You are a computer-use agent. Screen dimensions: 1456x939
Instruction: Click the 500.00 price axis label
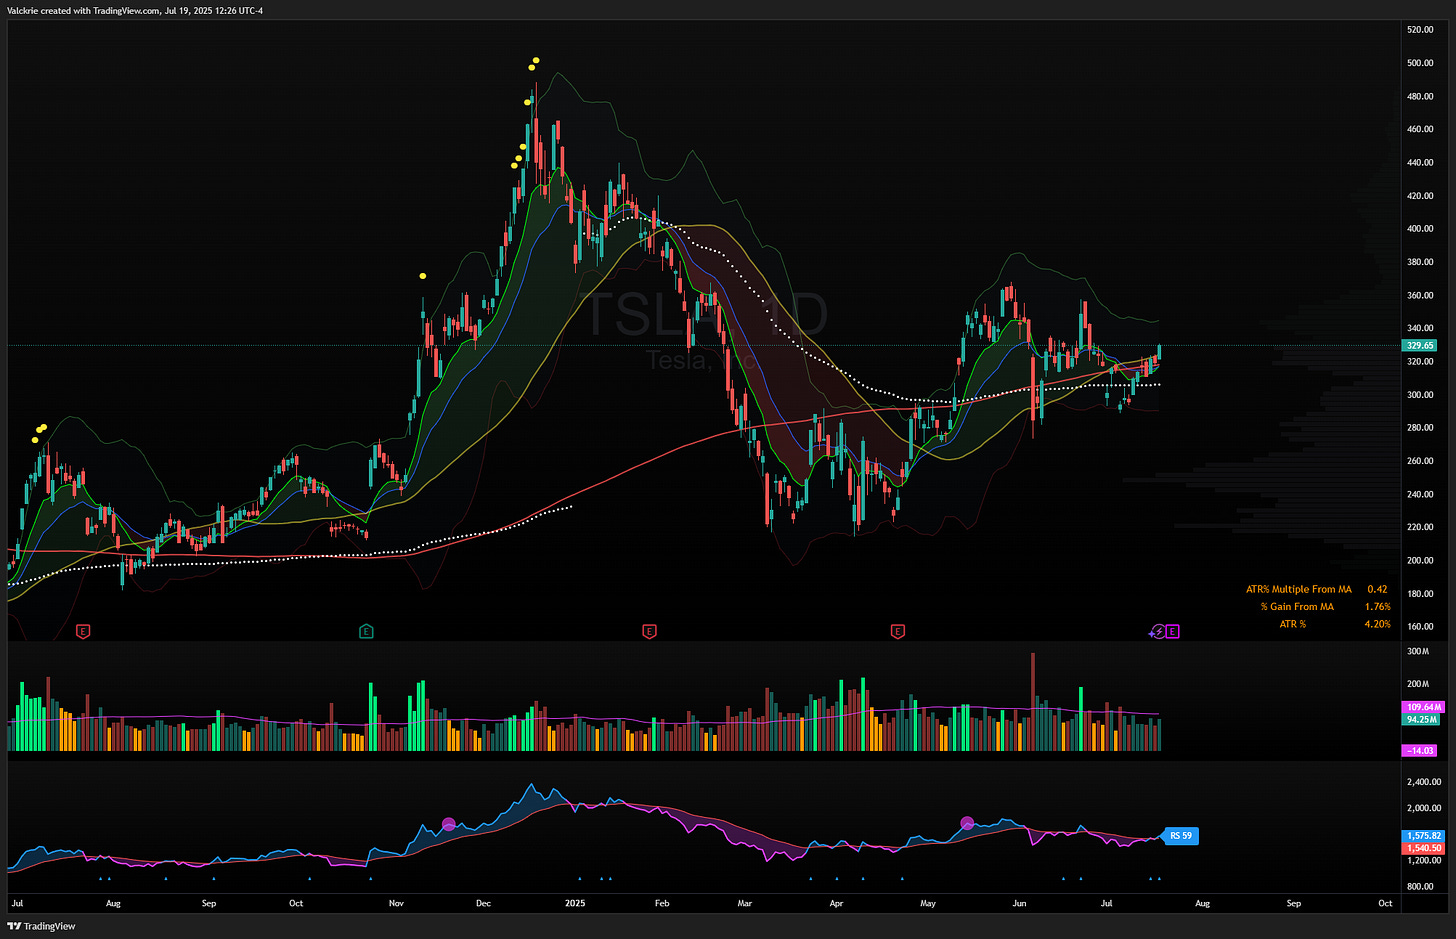pyautogui.click(x=1420, y=63)
